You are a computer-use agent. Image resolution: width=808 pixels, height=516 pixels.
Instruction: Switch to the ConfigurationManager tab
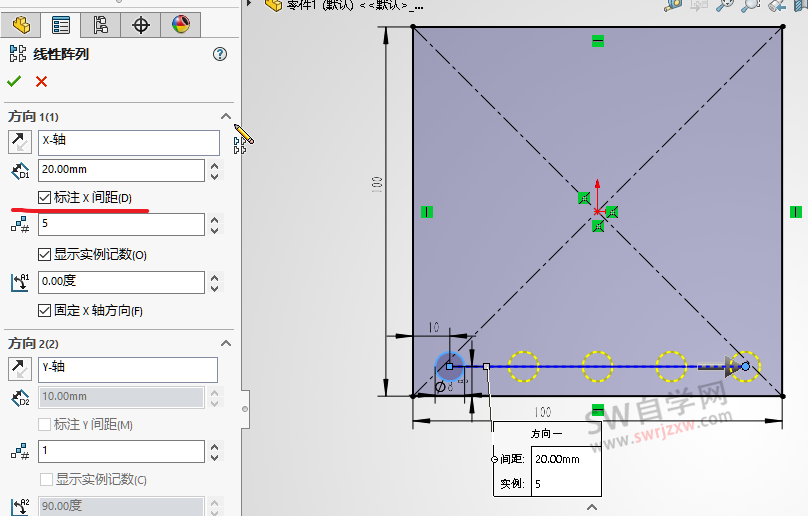100,25
